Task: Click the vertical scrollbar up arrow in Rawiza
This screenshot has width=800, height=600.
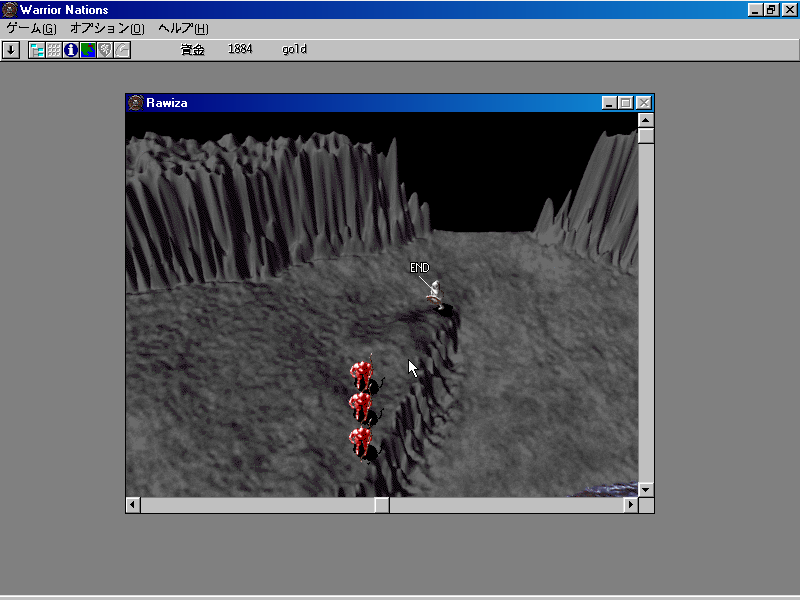Action: [x=645, y=120]
